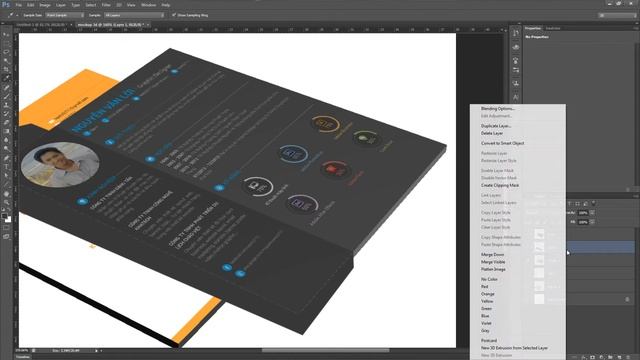The image size is (640, 360).
Task: Select the Line shape tool
Action: click(x=6, y=184)
